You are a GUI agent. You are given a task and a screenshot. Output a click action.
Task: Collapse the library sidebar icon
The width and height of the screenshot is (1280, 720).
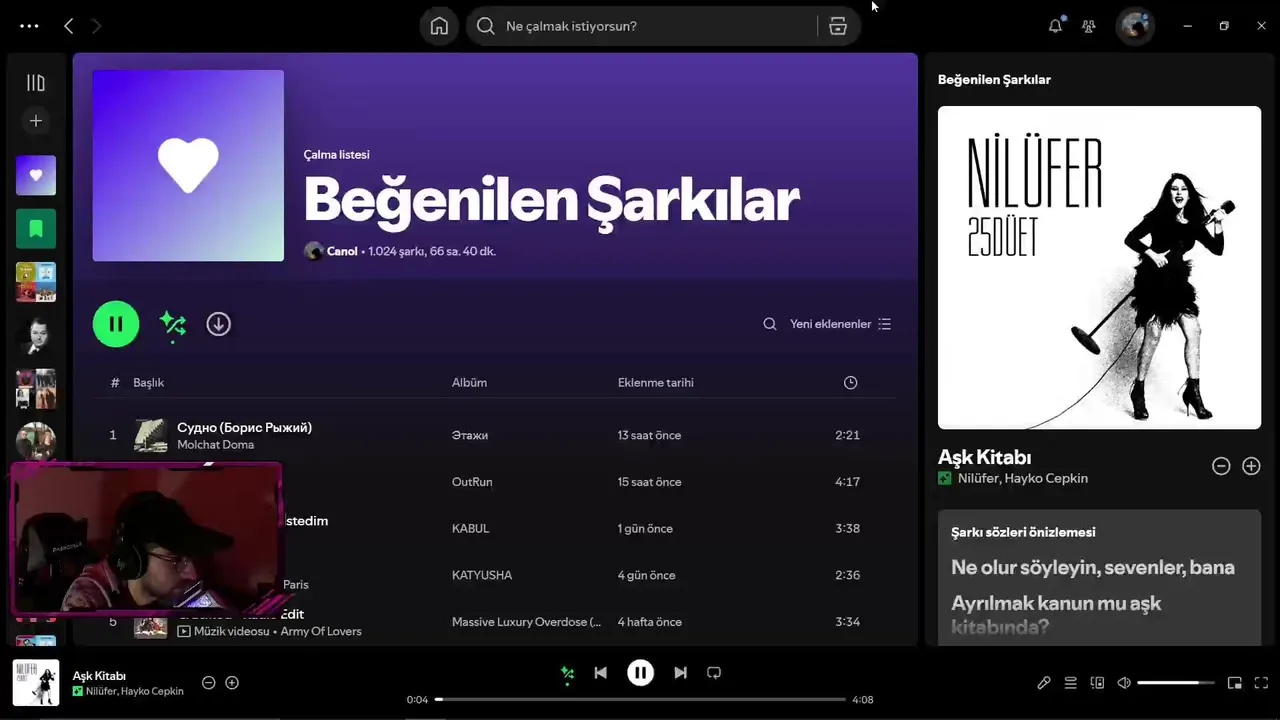click(36, 83)
